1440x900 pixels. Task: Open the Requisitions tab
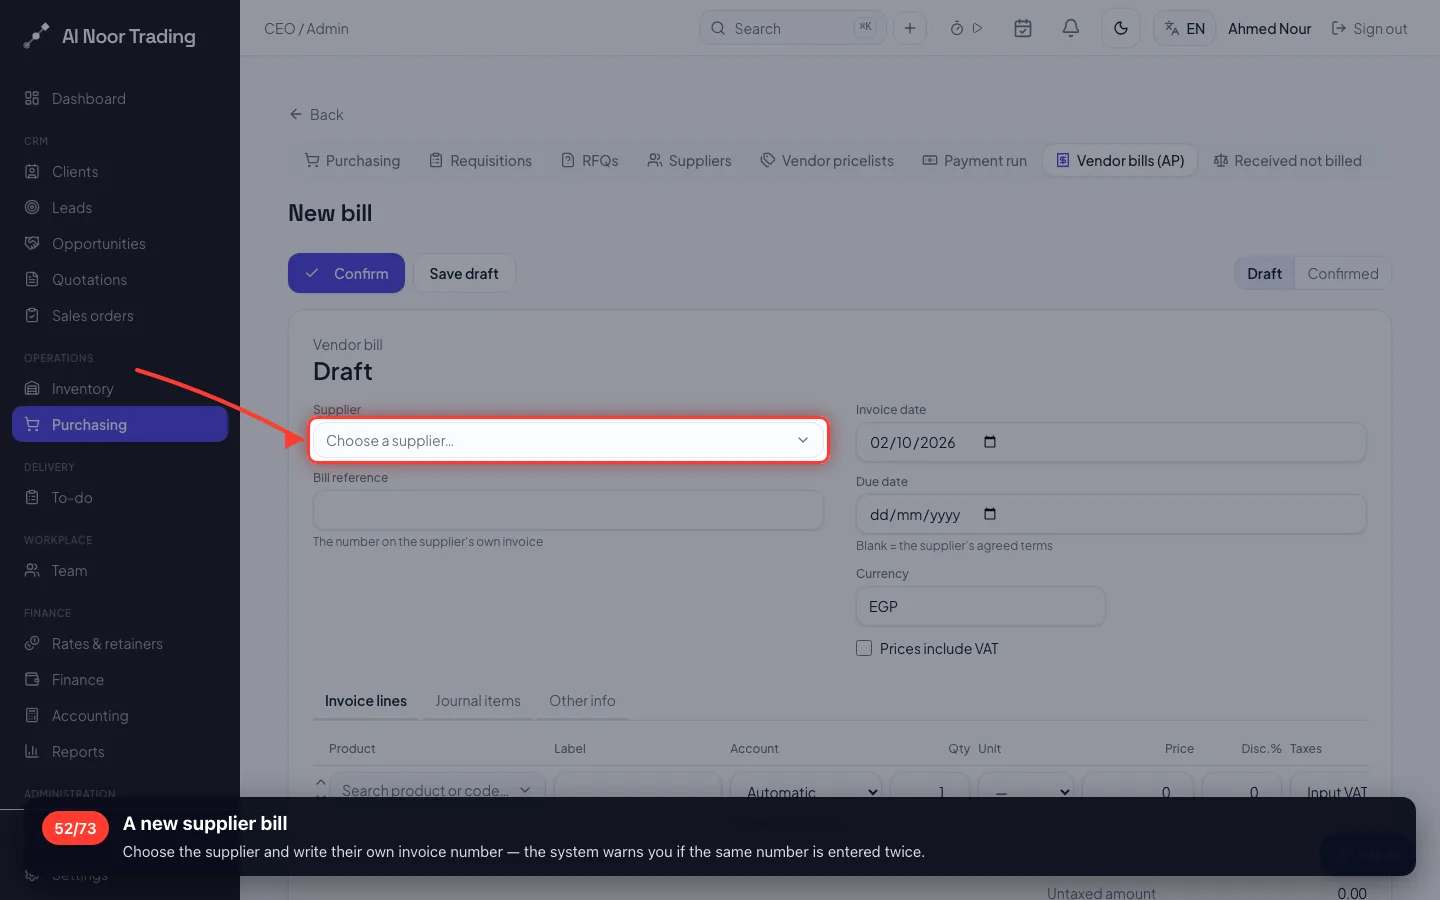pyautogui.click(x=480, y=161)
